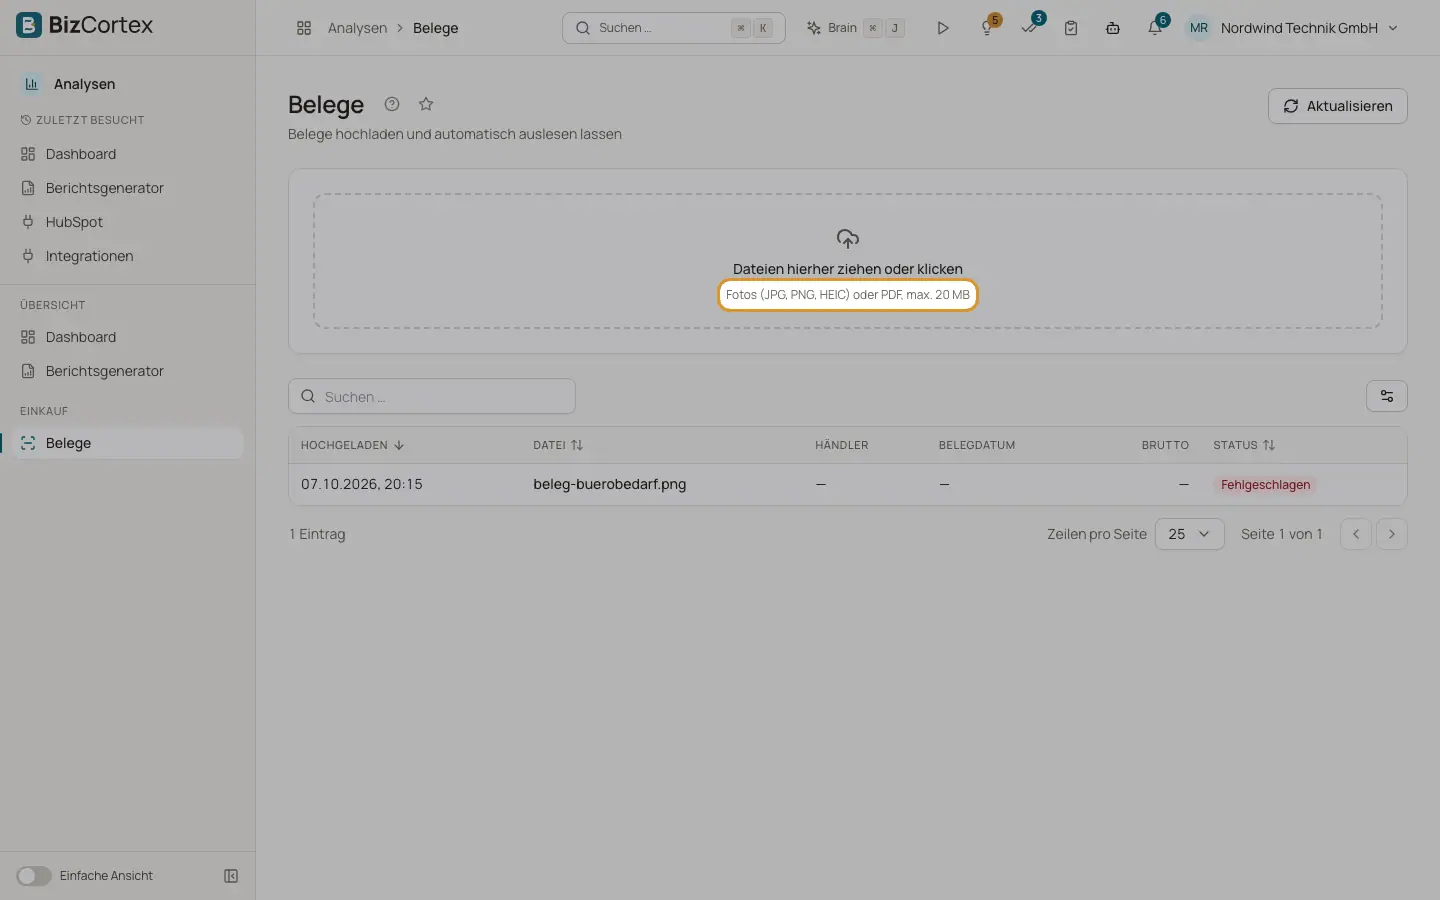Click the MR user avatar
Viewport: 1440px width, 900px height.
[1199, 28]
